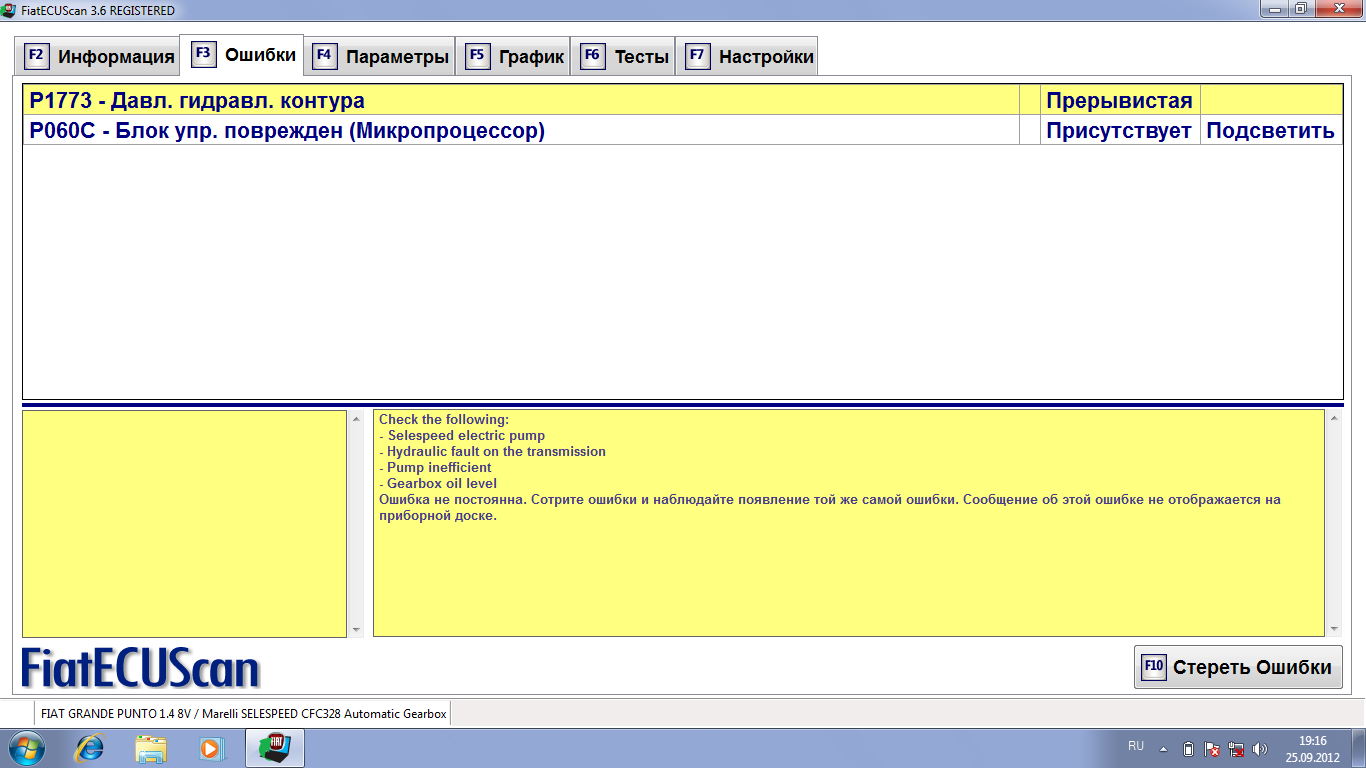Viewport: 1366px width, 768px height.
Task: Open the Windows Start menu
Action: pyautogui.click(x=27, y=748)
